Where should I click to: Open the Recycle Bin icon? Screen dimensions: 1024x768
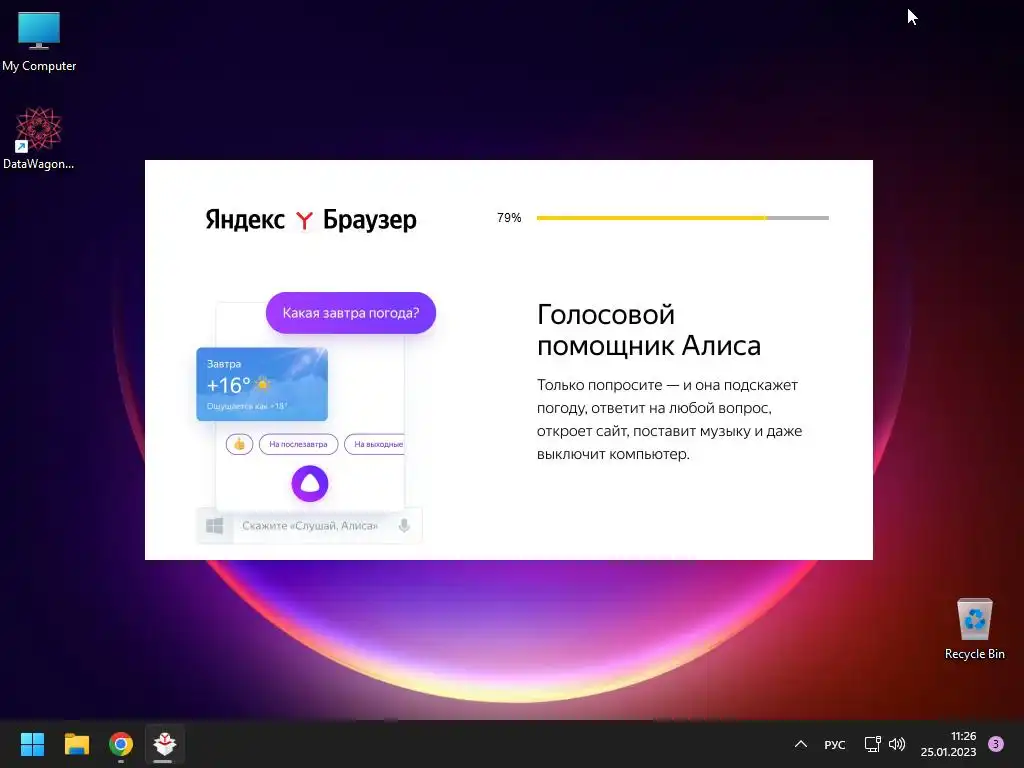(x=974, y=629)
